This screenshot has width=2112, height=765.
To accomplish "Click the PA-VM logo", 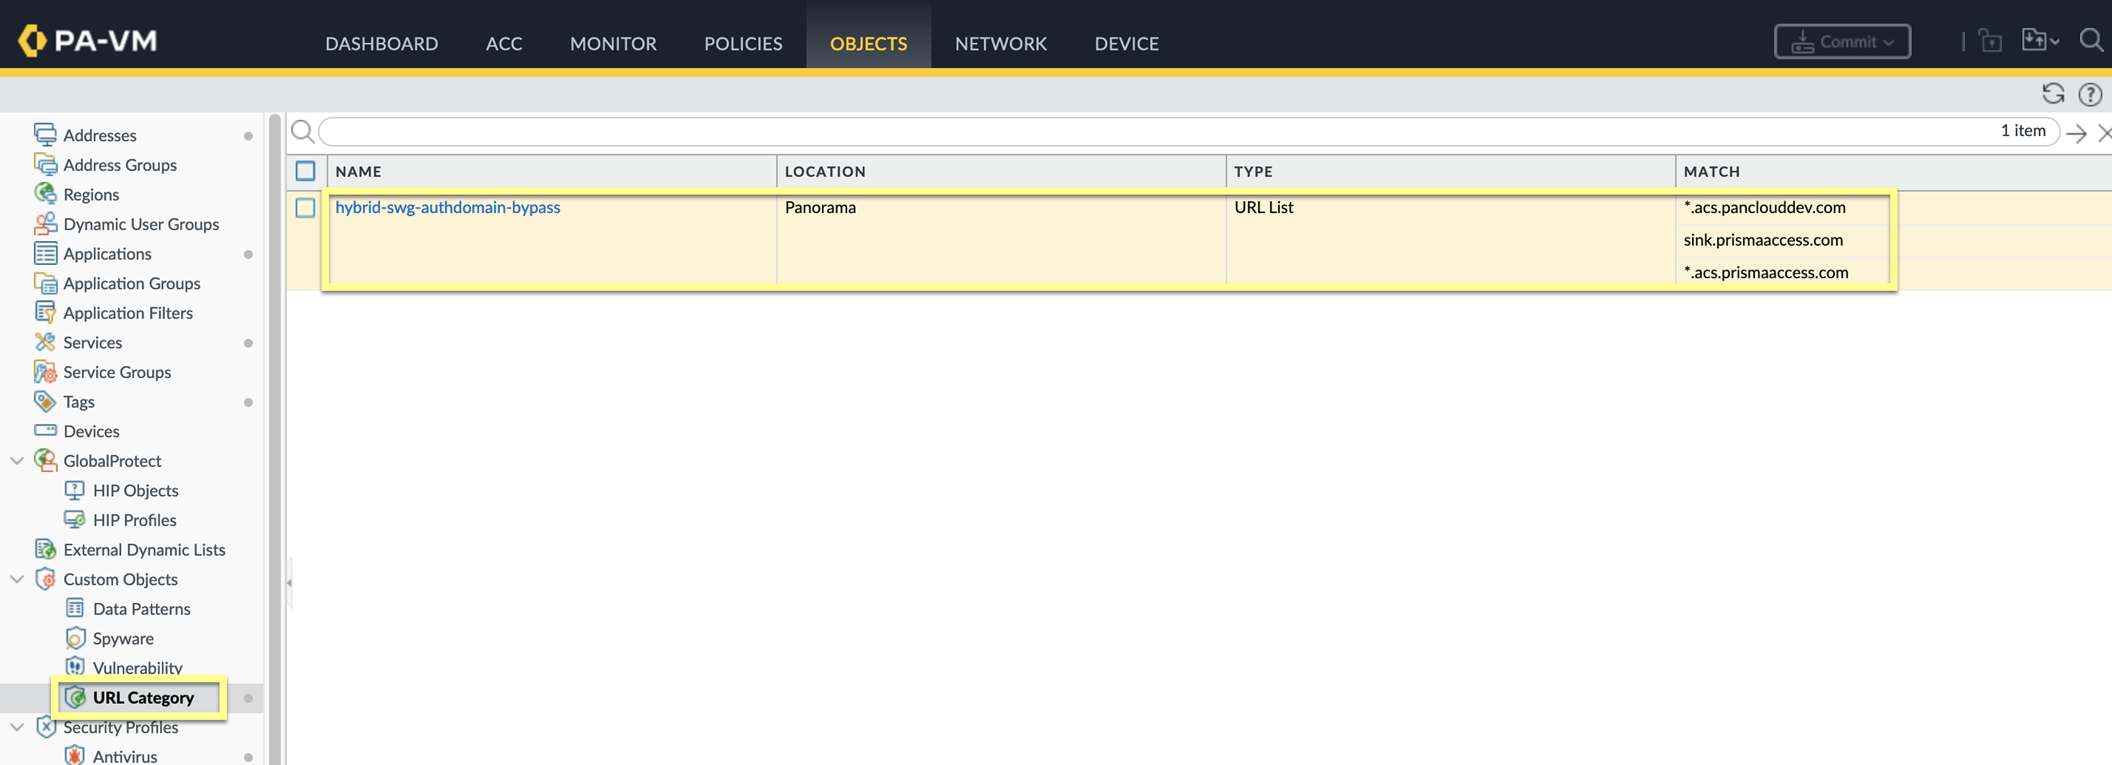I will pyautogui.click(x=88, y=40).
